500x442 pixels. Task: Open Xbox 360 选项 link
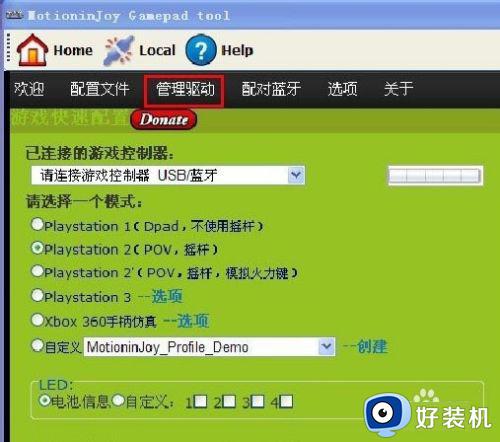(193, 321)
